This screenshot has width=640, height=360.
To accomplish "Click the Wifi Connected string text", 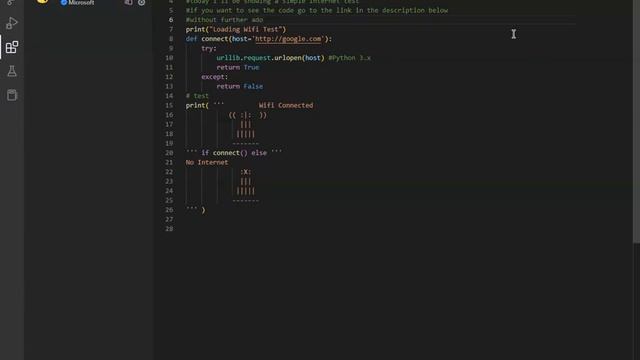I will coord(286,105).
